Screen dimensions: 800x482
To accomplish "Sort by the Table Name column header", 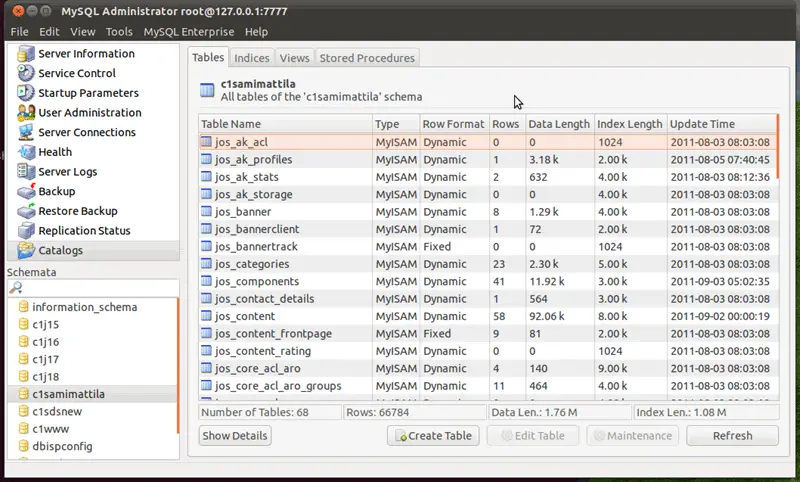I will tap(286, 124).
